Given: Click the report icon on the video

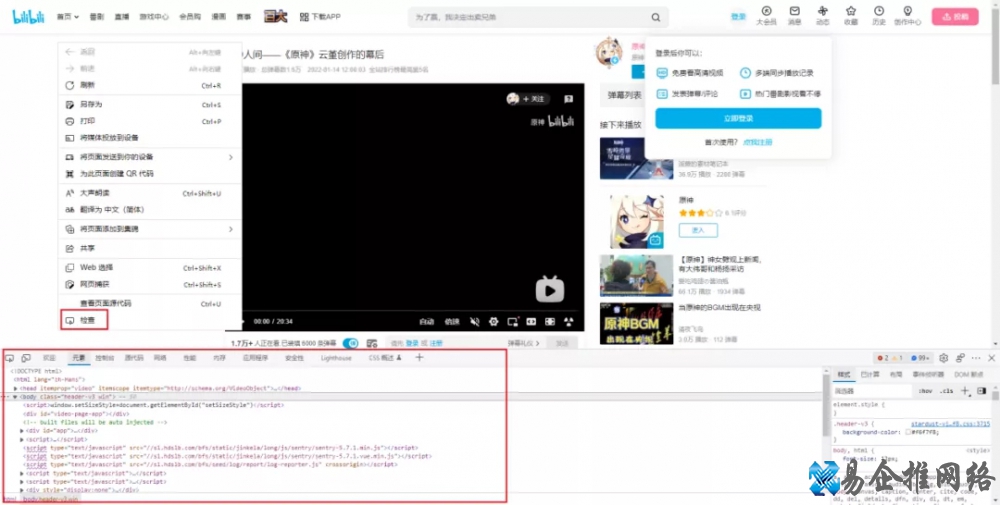Looking at the screenshot, I should coord(568,99).
